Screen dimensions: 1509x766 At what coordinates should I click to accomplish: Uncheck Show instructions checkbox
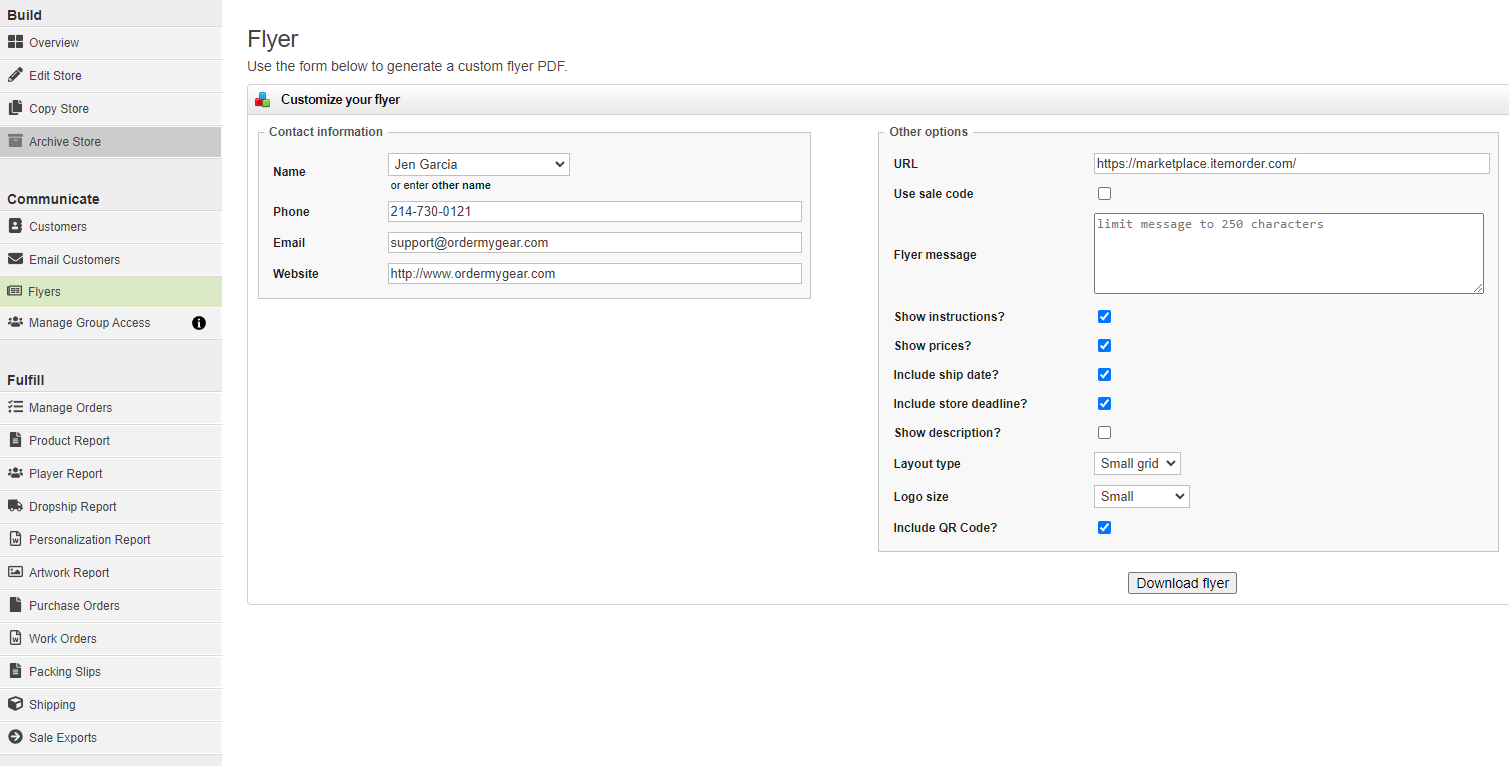[1104, 316]
